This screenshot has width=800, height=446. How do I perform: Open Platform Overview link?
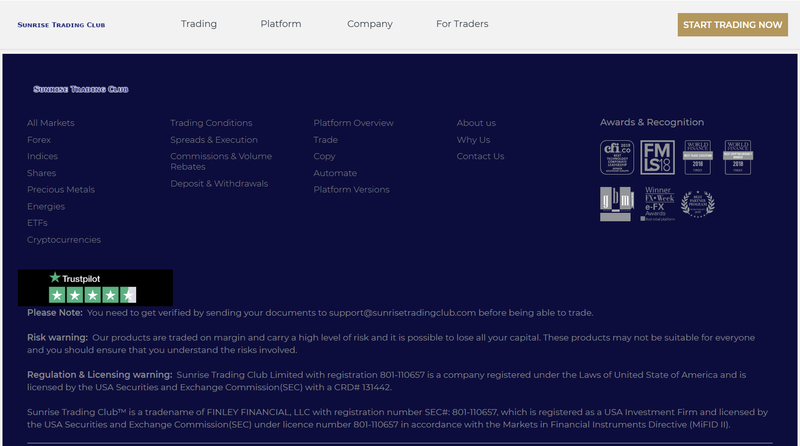pos(354,123)
